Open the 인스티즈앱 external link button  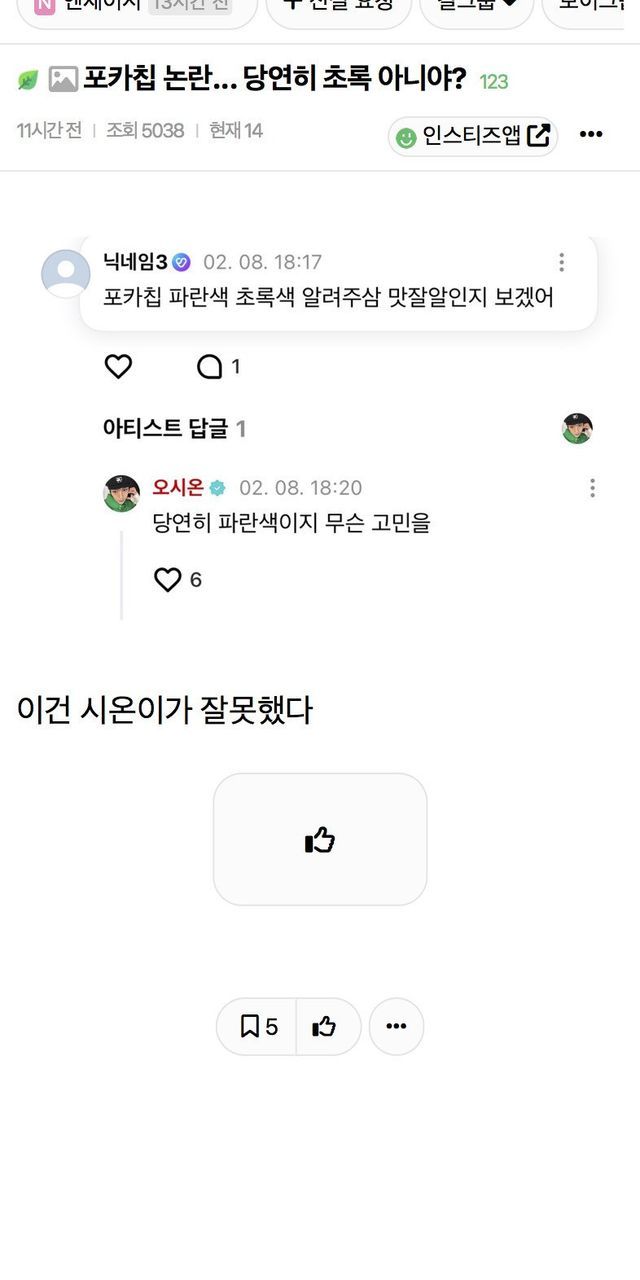click(472, 136)
